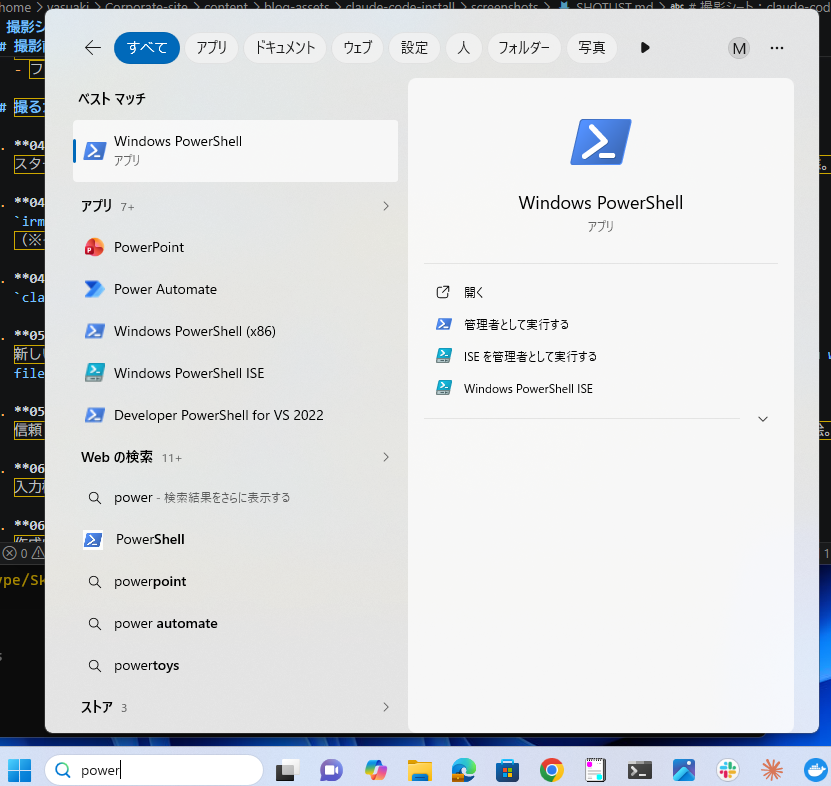831x786 pixels.
Task: Switch to the ドキュメント filter tab
Action: click(285, 48)
